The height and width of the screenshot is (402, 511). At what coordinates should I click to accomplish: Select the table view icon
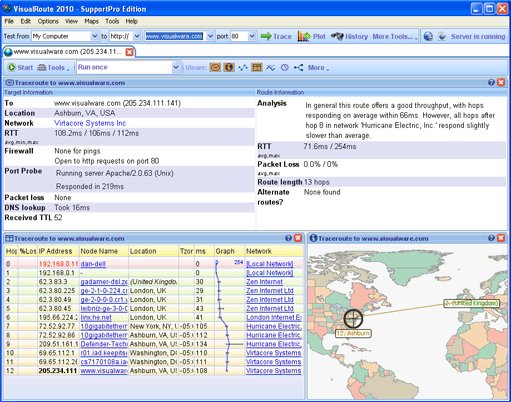[x=257, y=68]
